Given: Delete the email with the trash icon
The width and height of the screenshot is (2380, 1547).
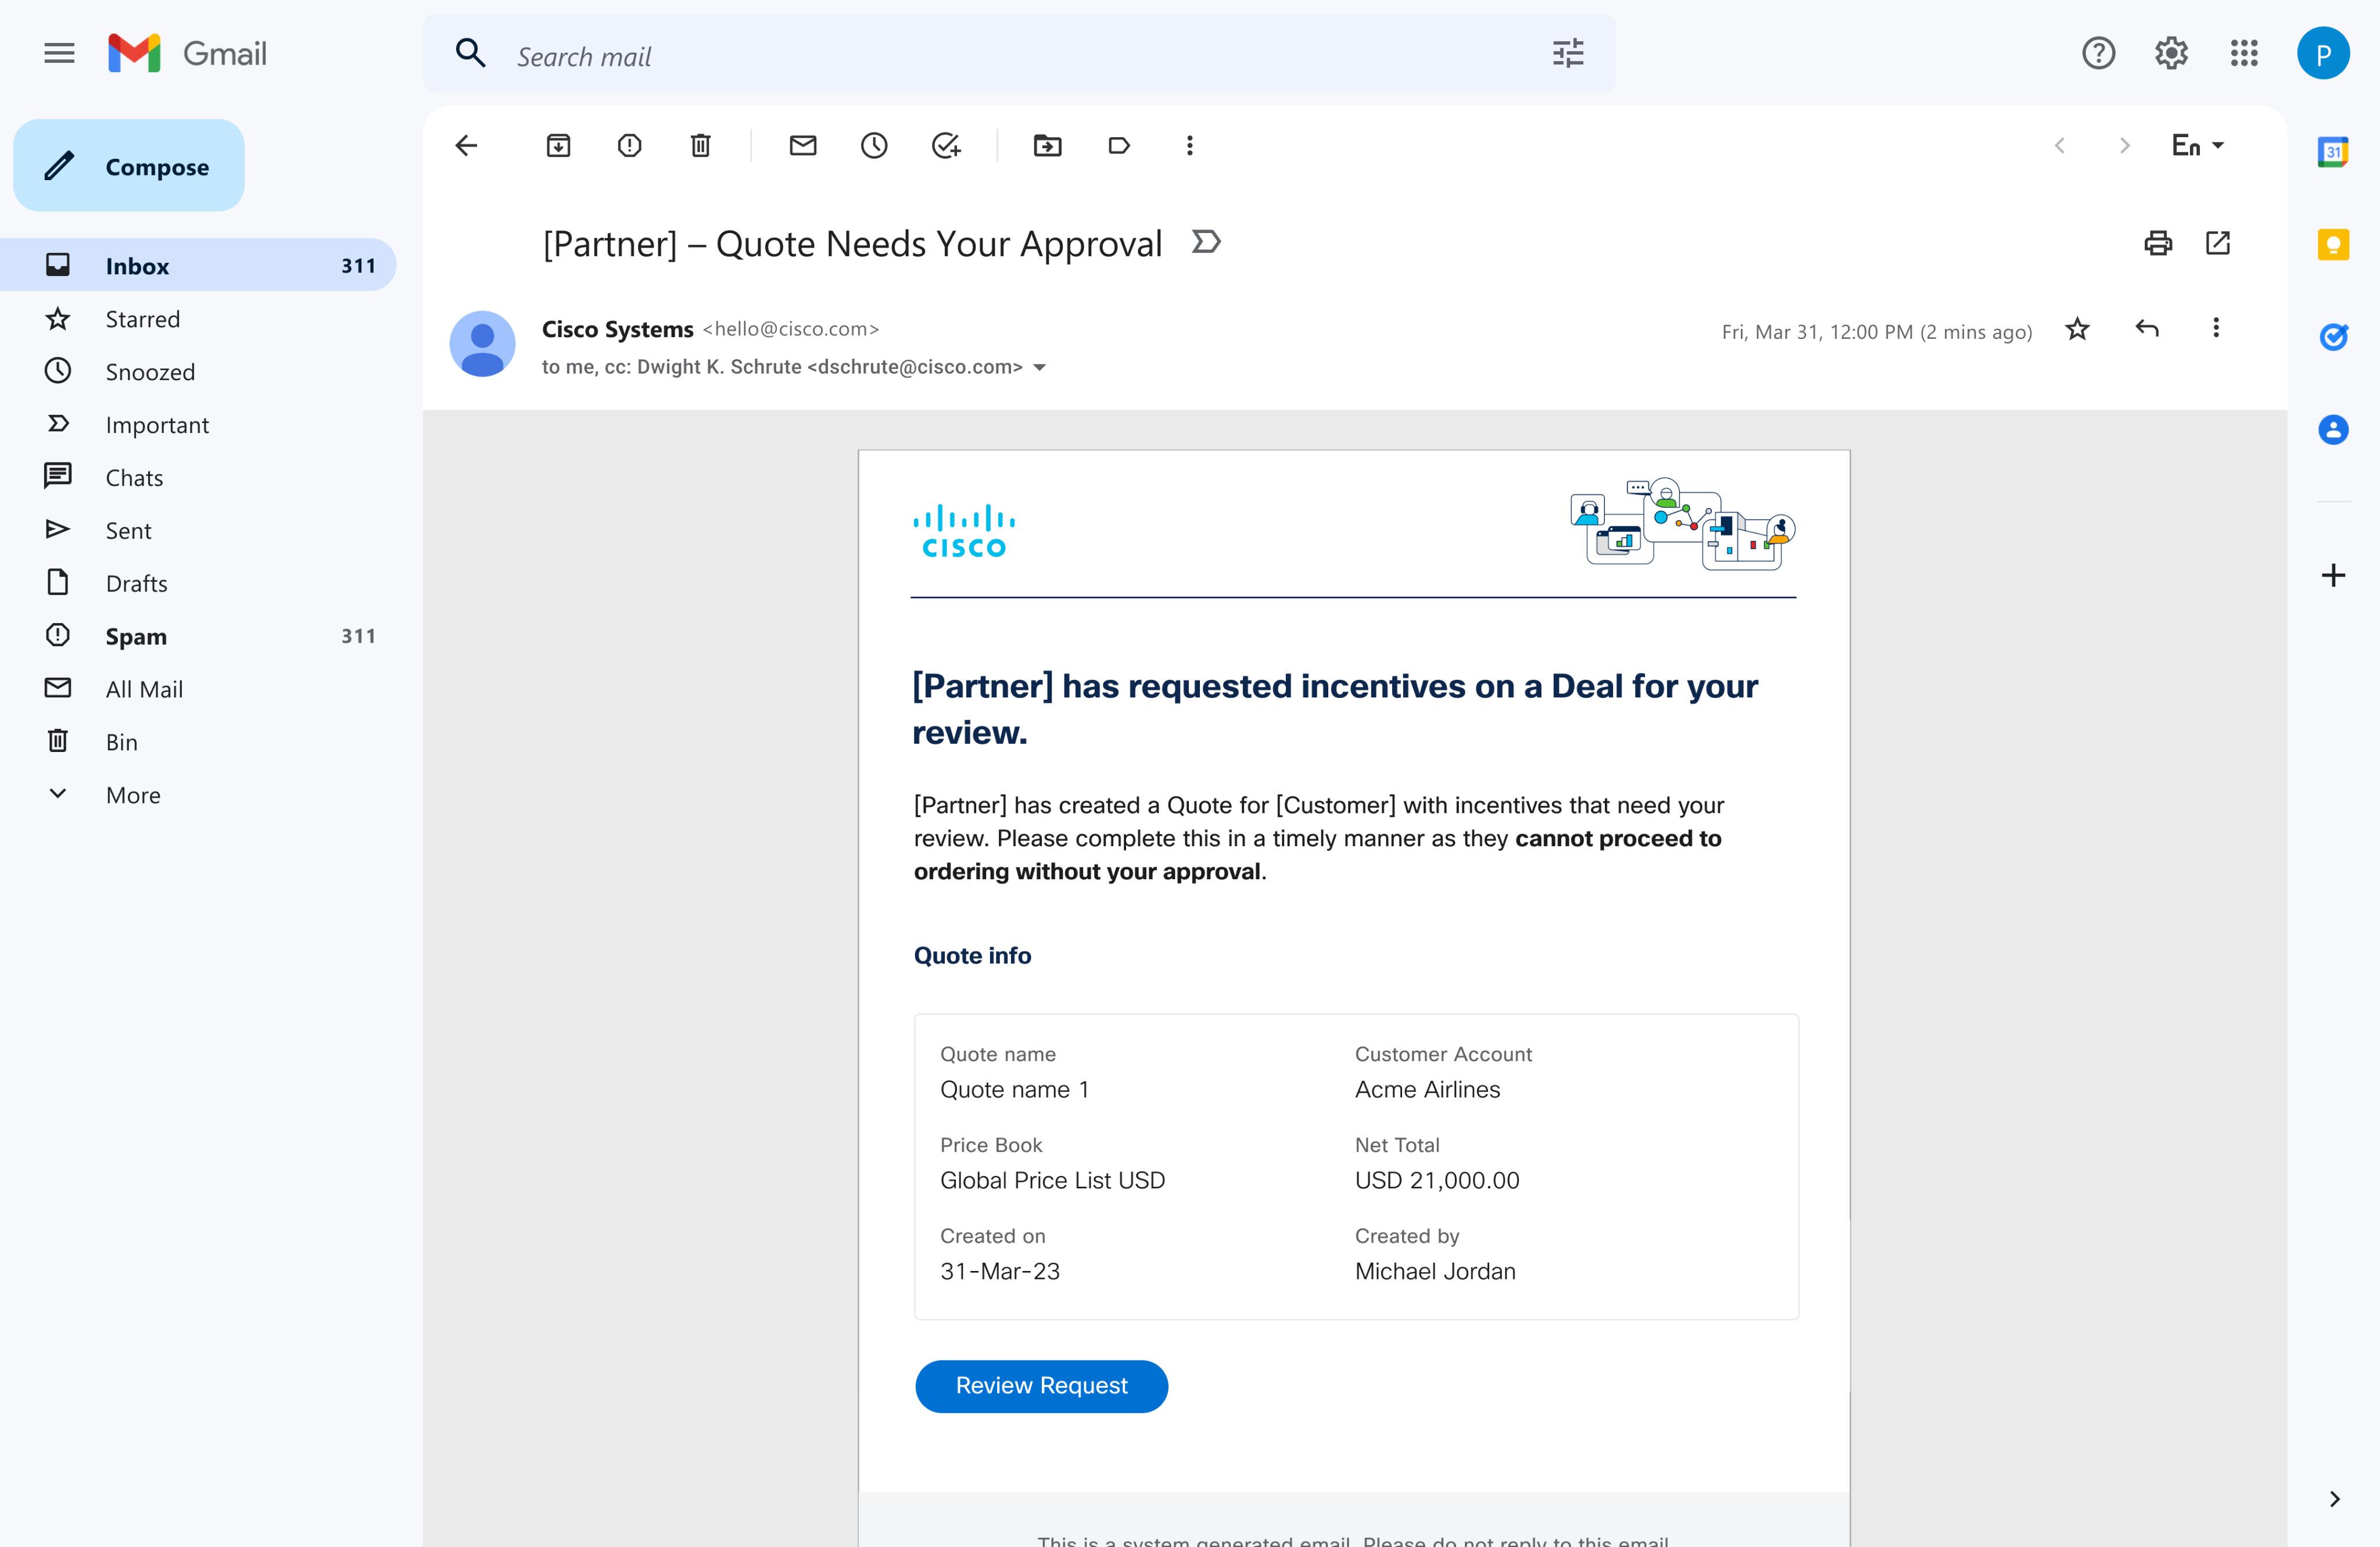Looking at the screenshot, I should (x=700, y=146).
